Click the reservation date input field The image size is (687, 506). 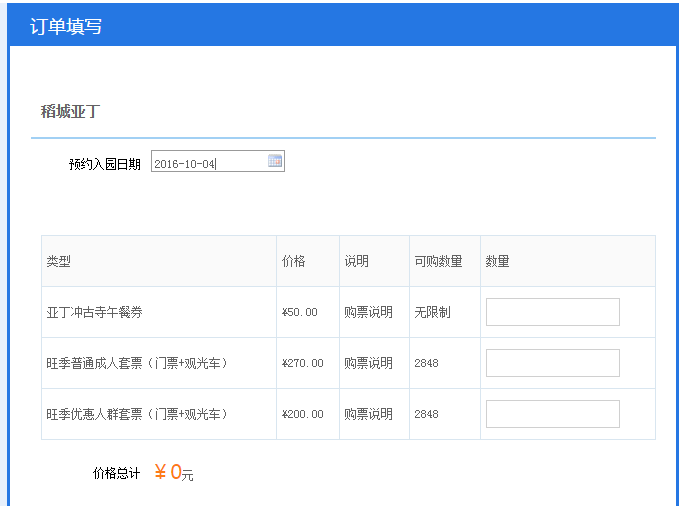tap(218, 161)
